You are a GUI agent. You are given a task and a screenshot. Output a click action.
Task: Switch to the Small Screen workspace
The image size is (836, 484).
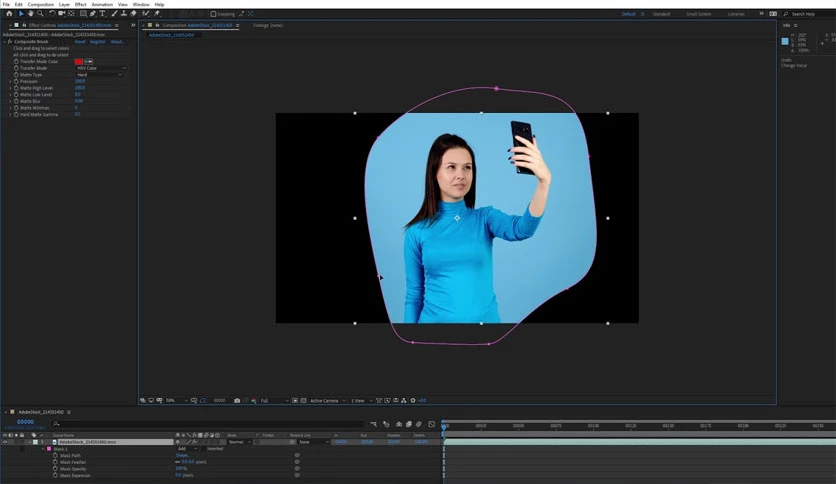point(698,14)
